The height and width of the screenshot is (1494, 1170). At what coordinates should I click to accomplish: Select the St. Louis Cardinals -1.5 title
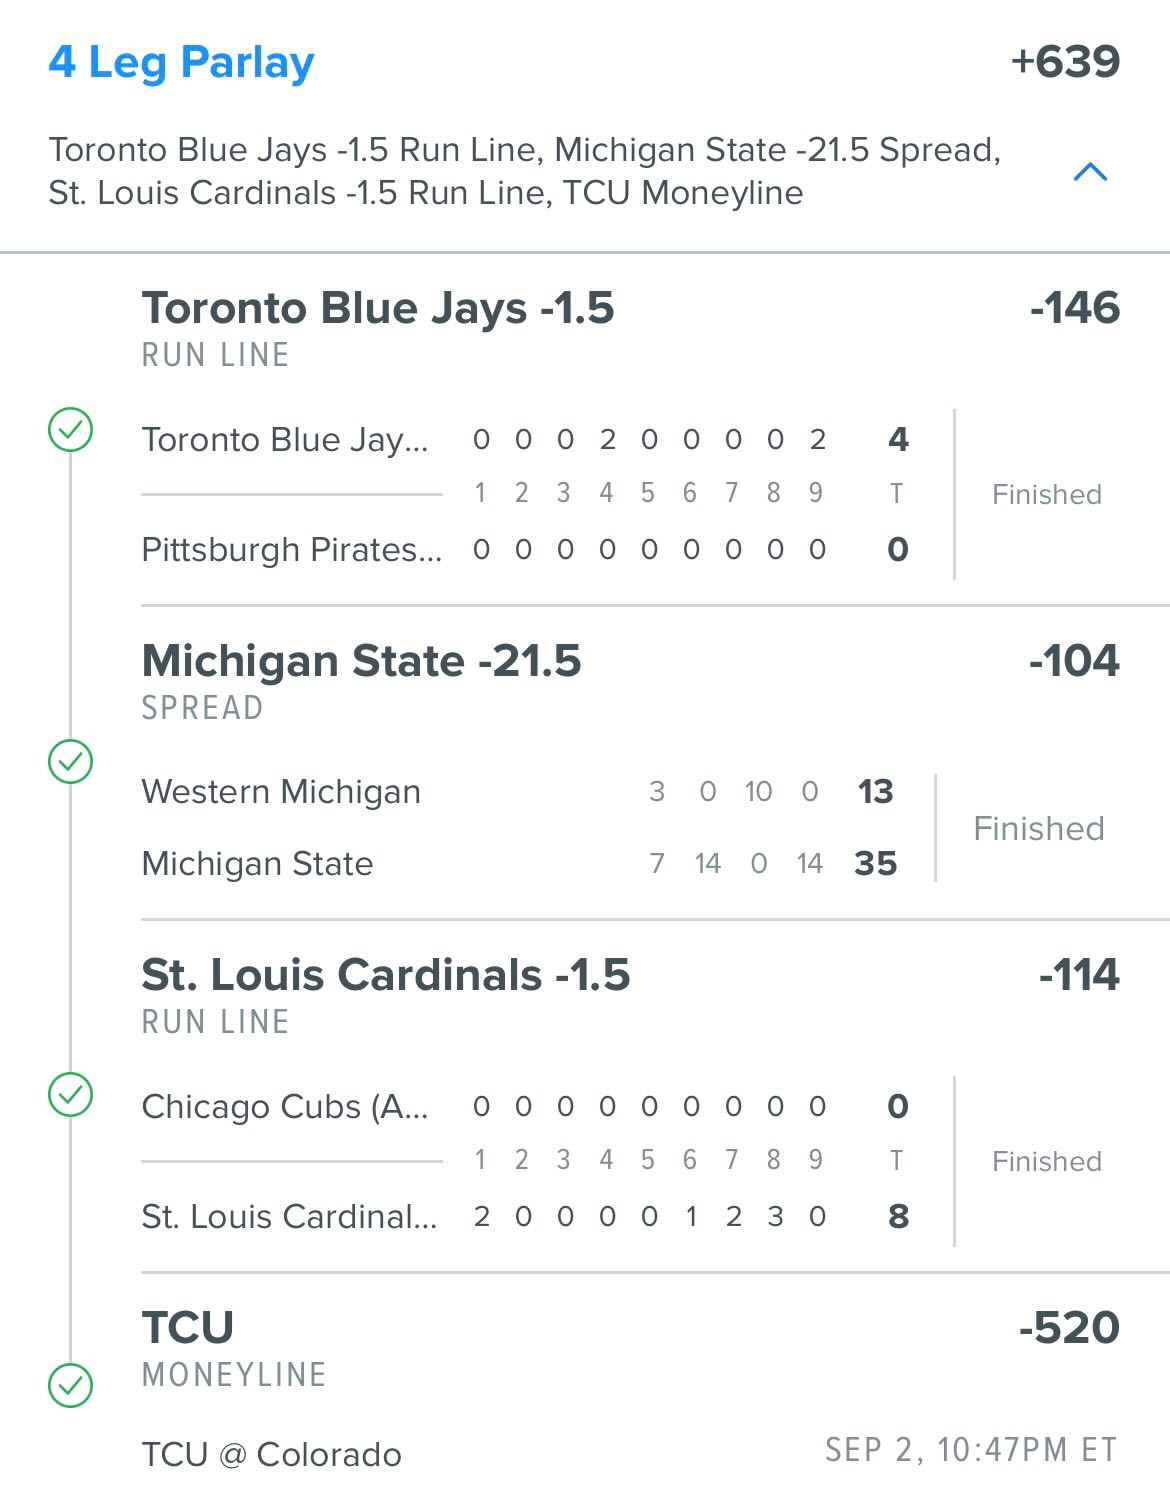386,975
